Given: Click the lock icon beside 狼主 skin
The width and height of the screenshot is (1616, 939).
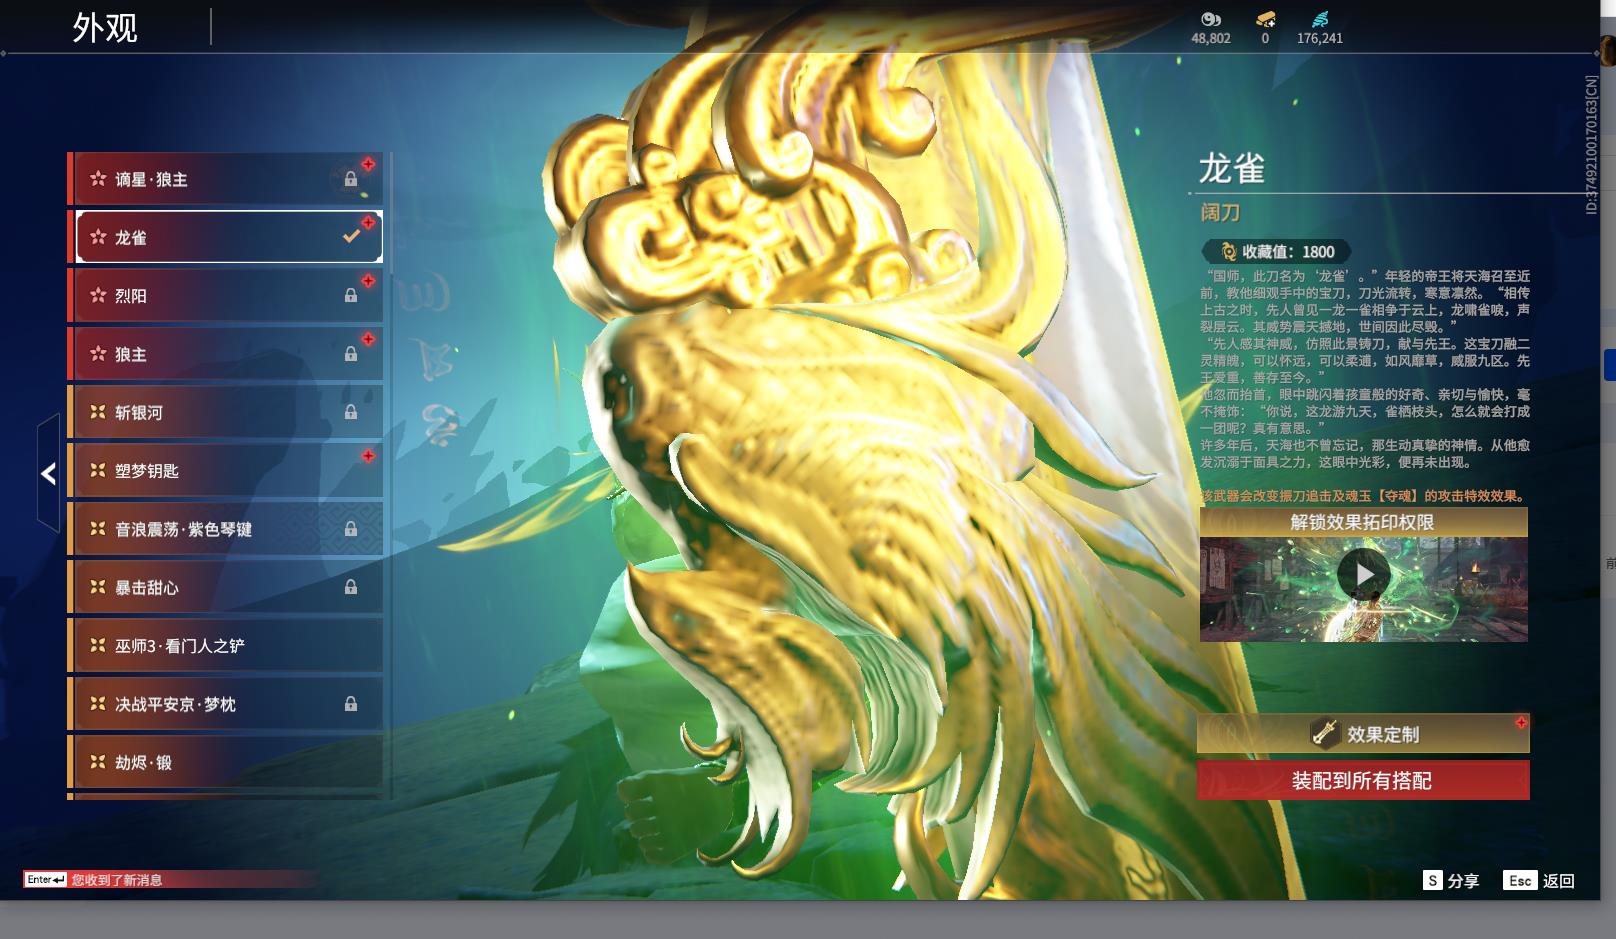Looking at the screenshot, I should [351, 354].
